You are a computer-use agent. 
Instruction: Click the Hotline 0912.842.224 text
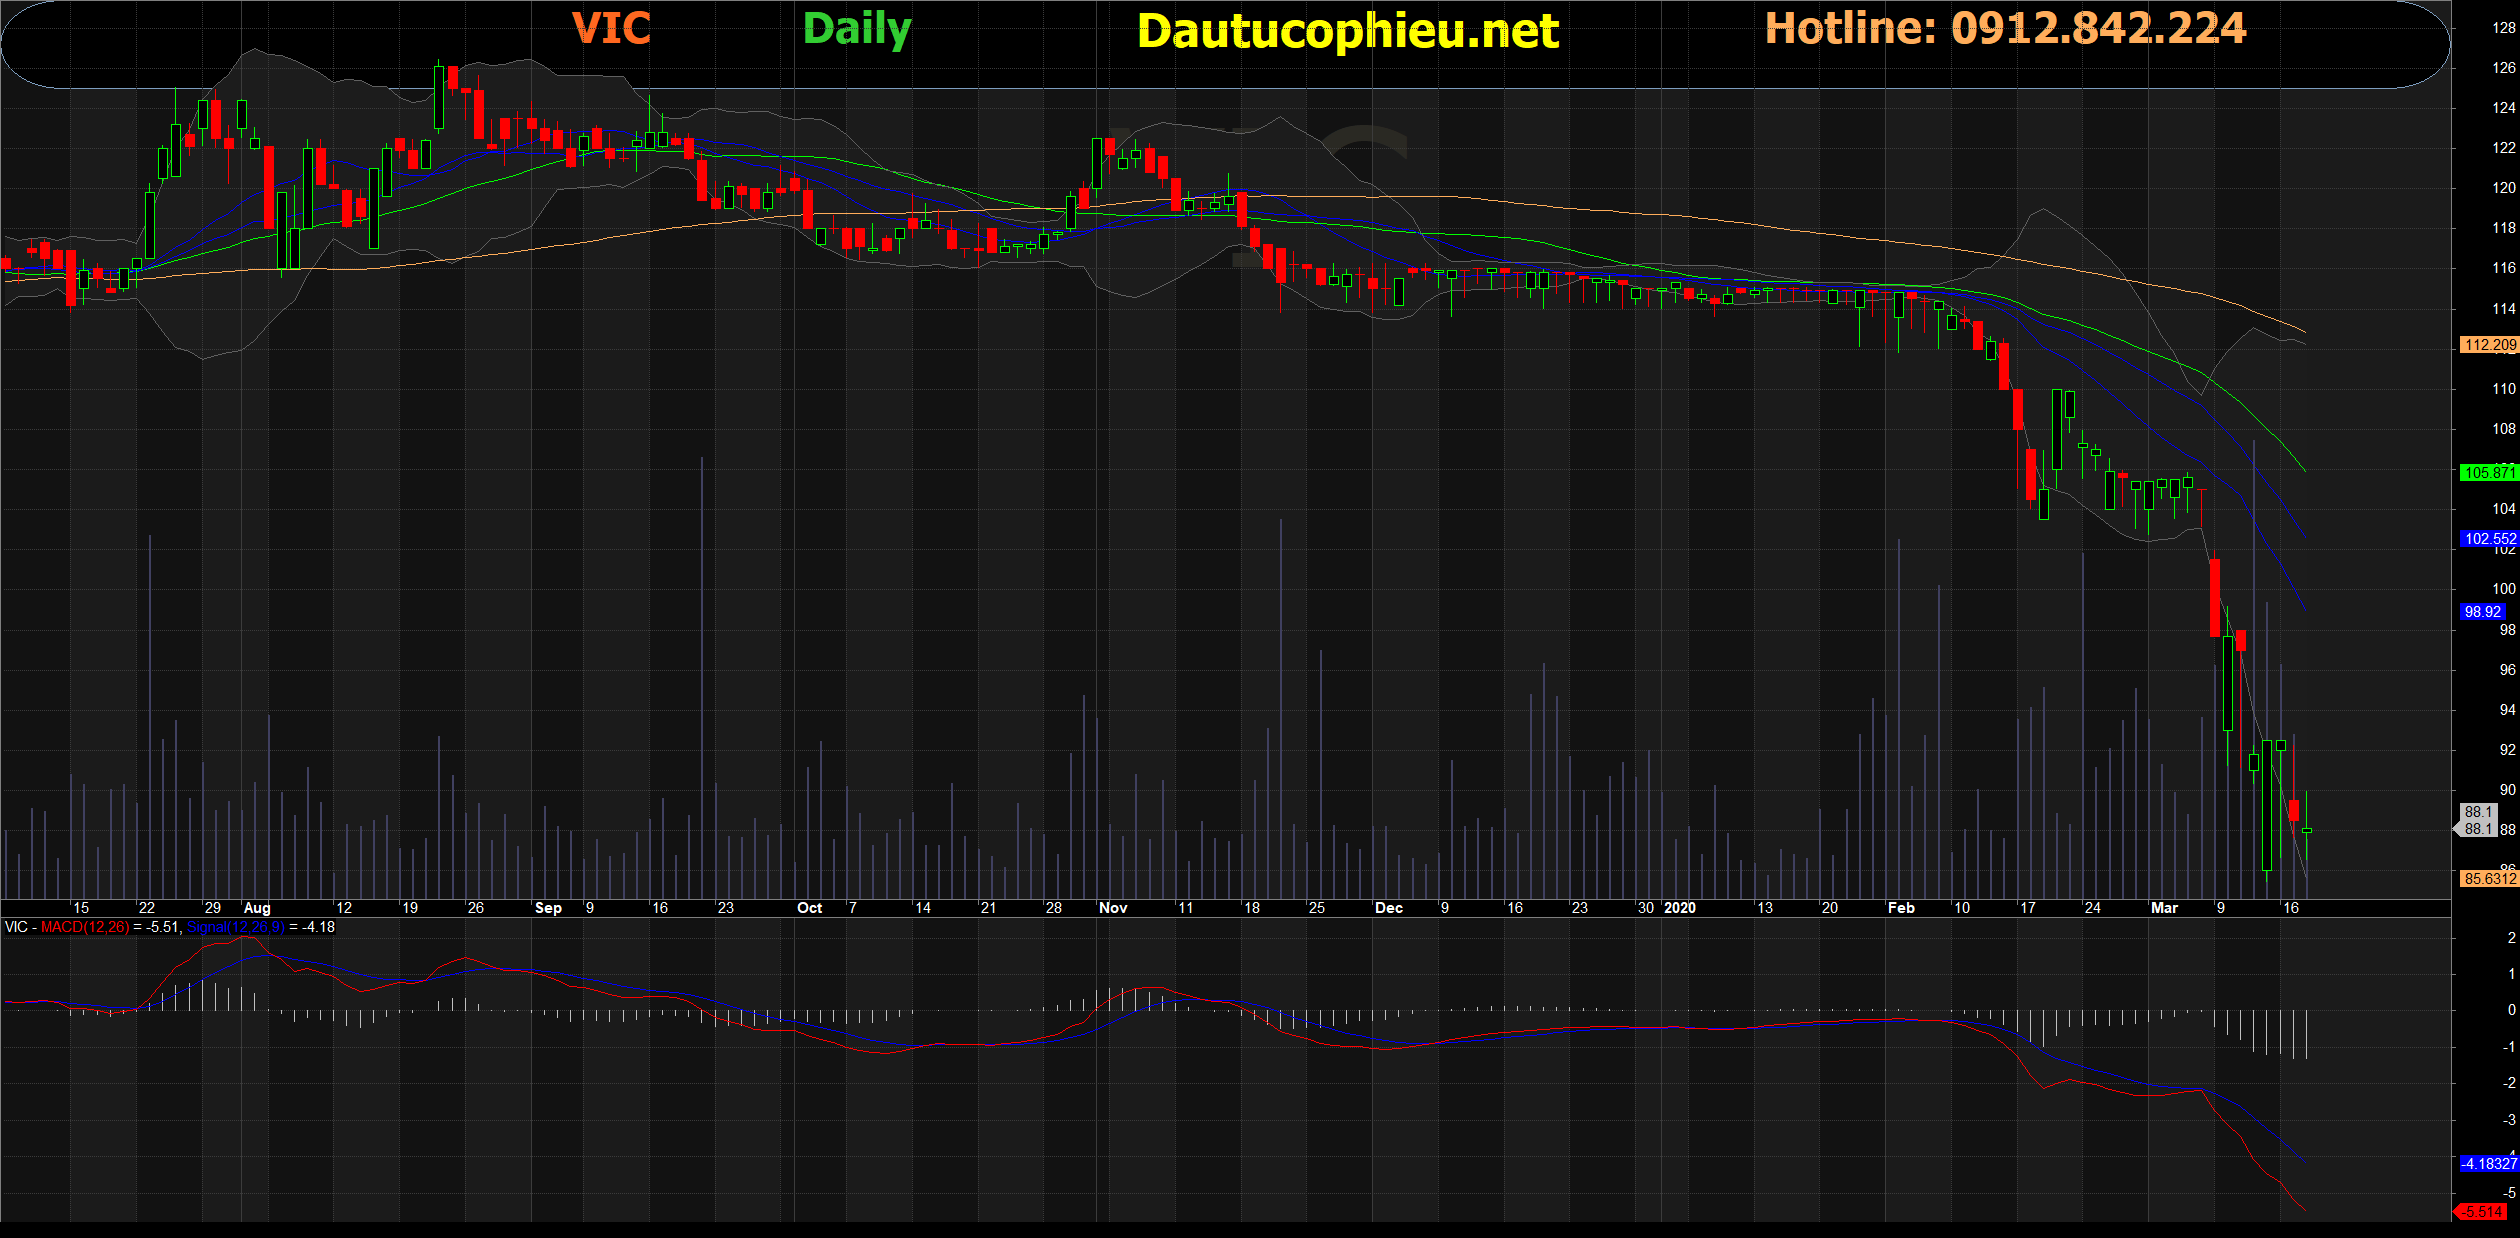(2005, 28)
